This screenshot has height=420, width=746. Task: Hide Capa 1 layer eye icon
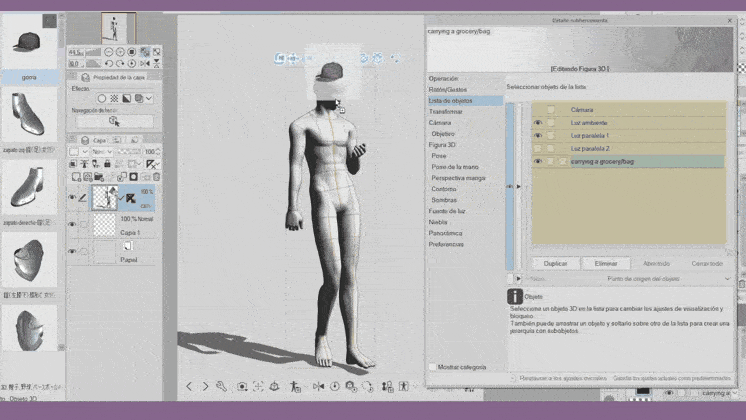point(72,224)
